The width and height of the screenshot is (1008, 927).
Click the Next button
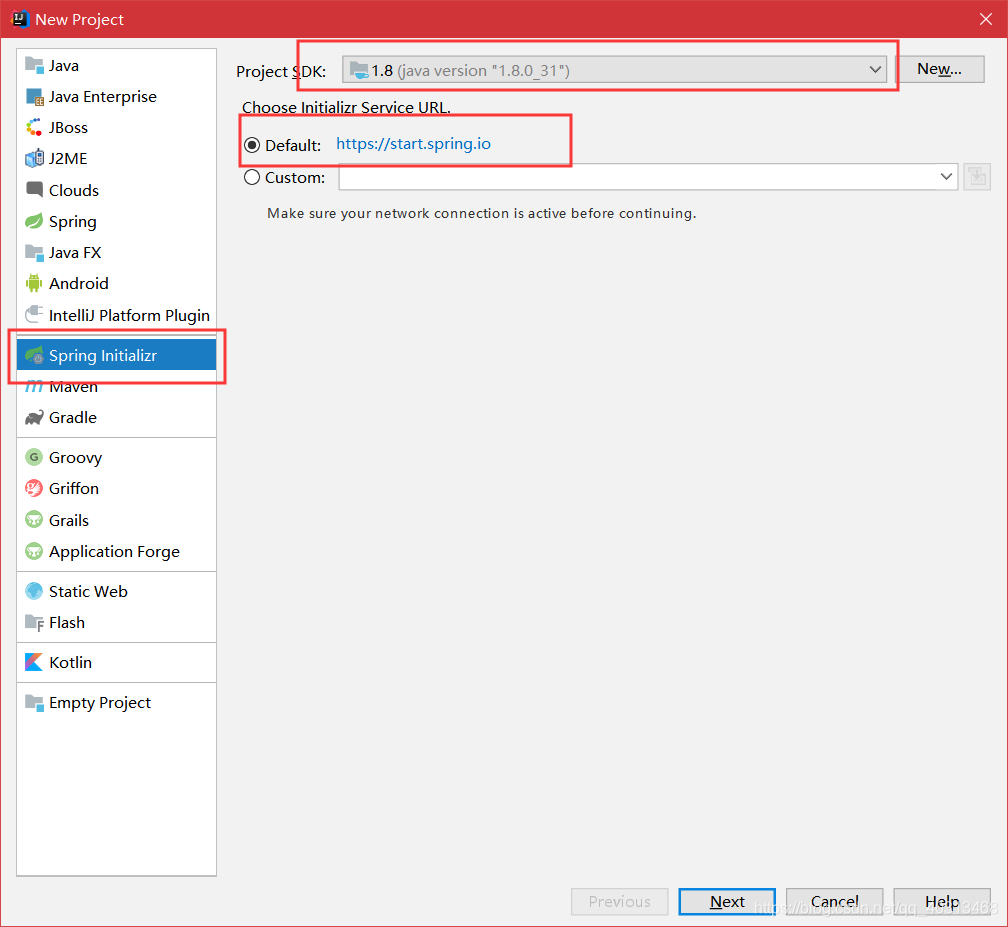pos(727,901)
